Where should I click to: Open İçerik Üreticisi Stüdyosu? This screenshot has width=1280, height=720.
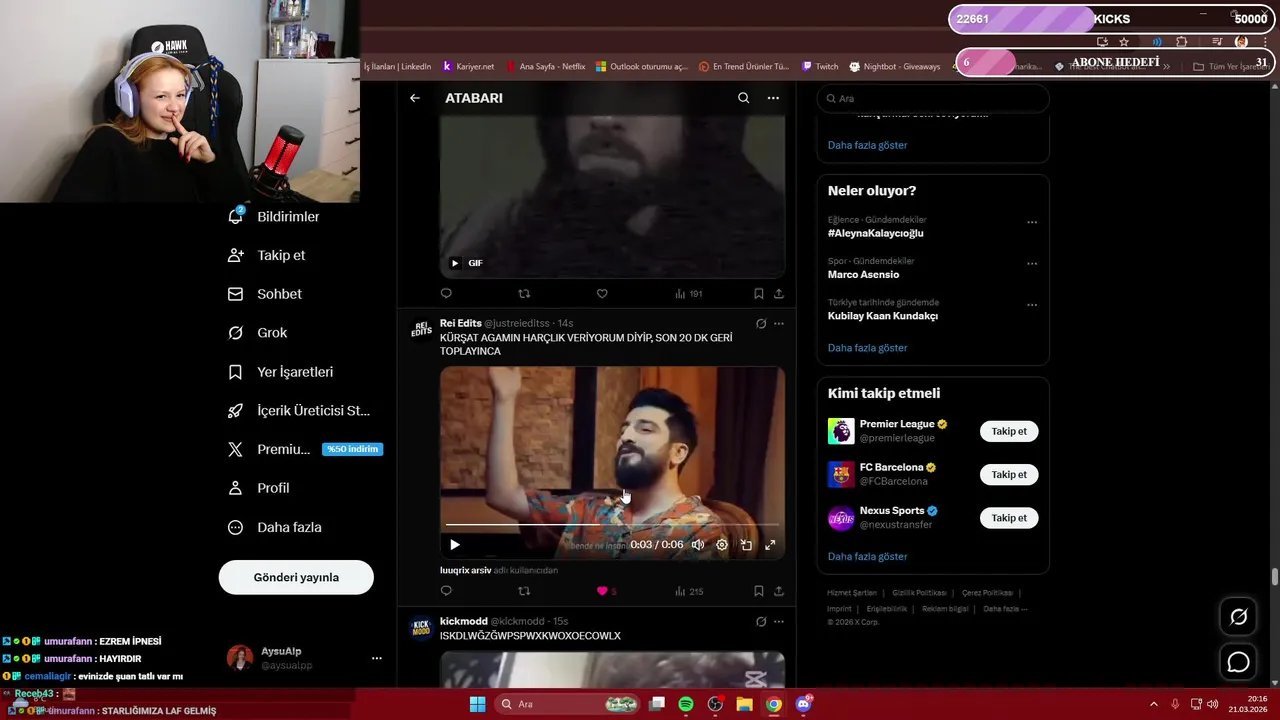(299, 411)
